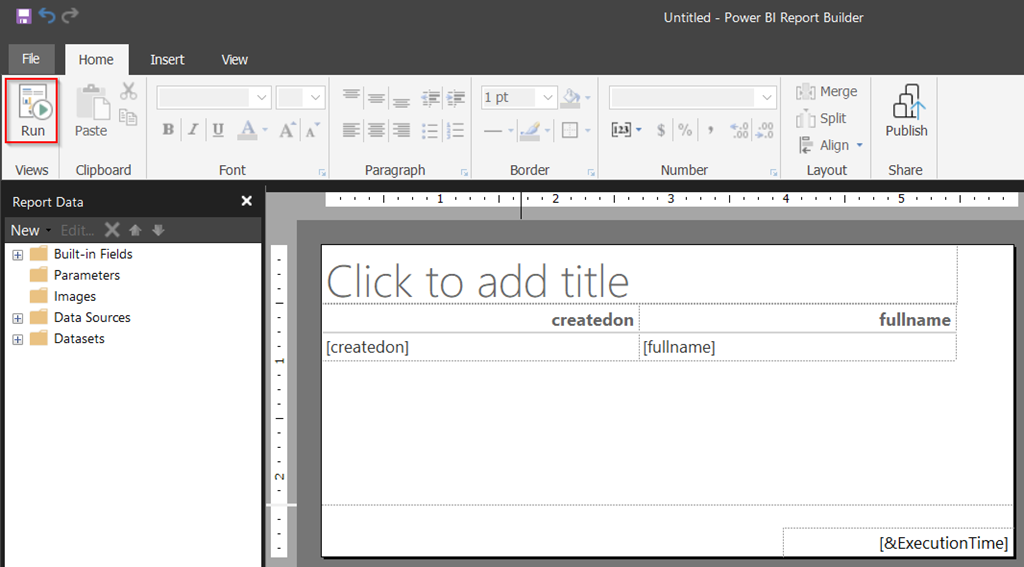Click Edit in Report Data toolbar
The image size is (1024, 567).
(x=77, y=230)
